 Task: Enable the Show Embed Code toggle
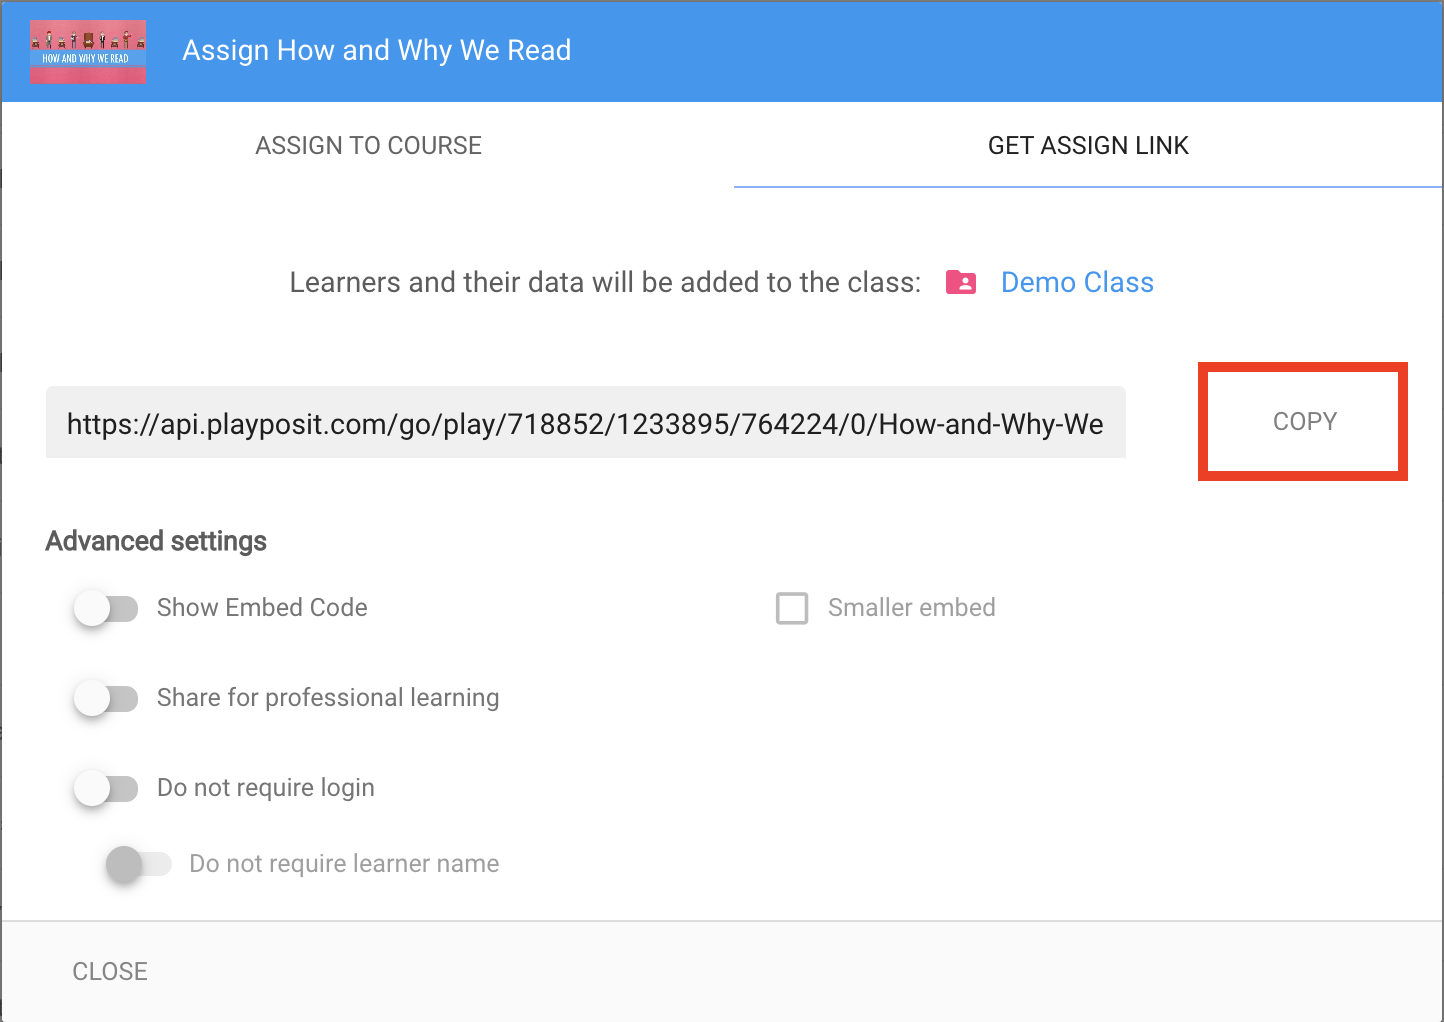point(106,608)
